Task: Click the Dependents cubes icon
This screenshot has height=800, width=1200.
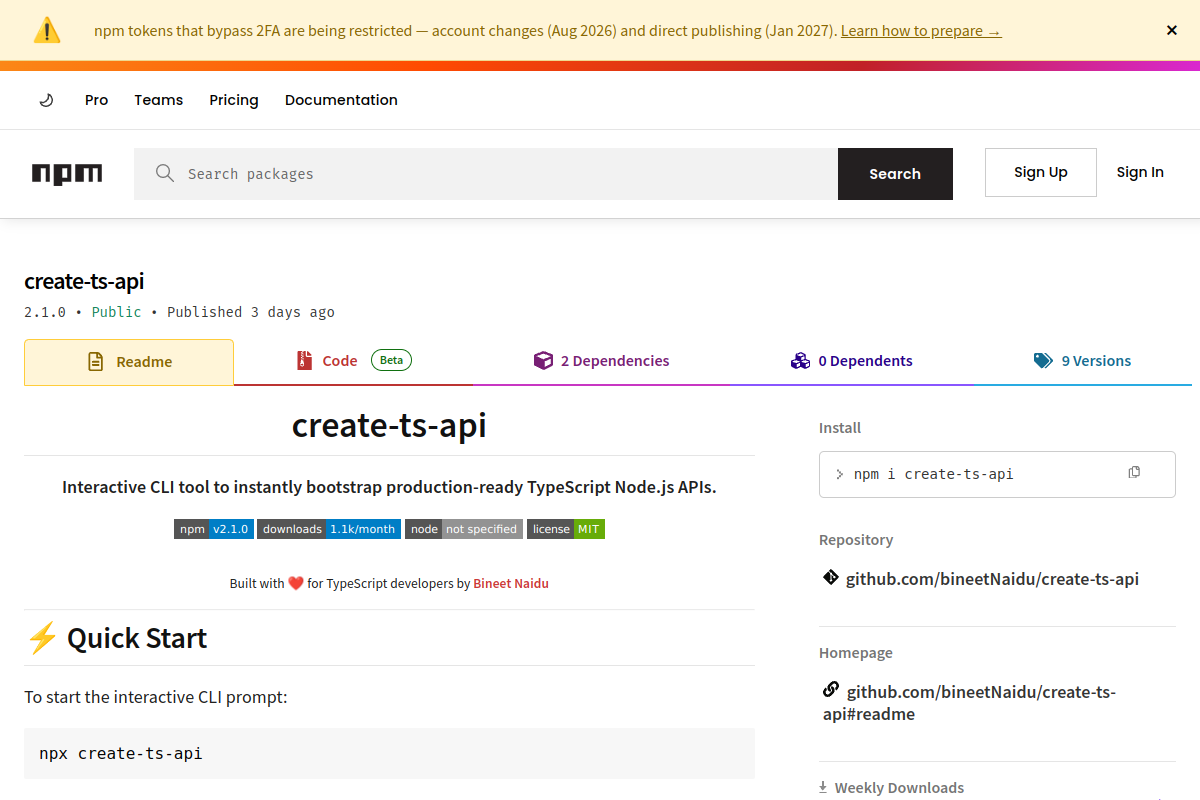Action: [800, 361]
